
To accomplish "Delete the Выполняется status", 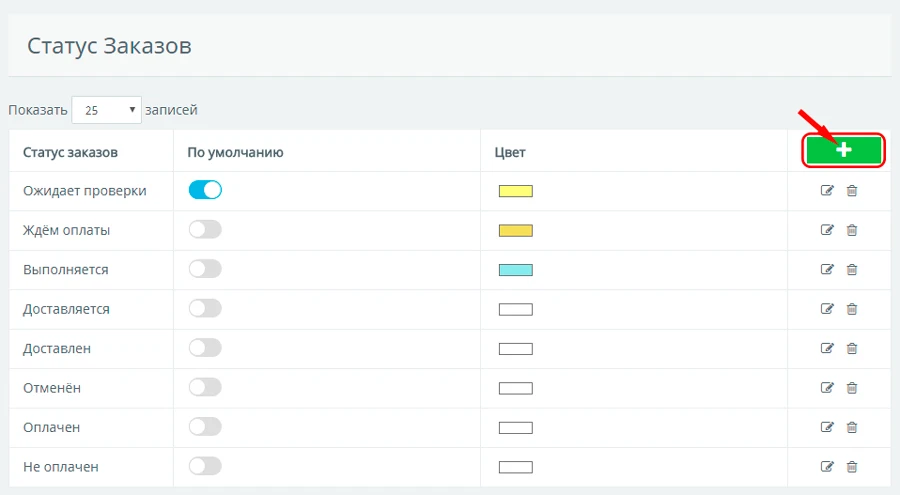I will click(x=852, y=269).
